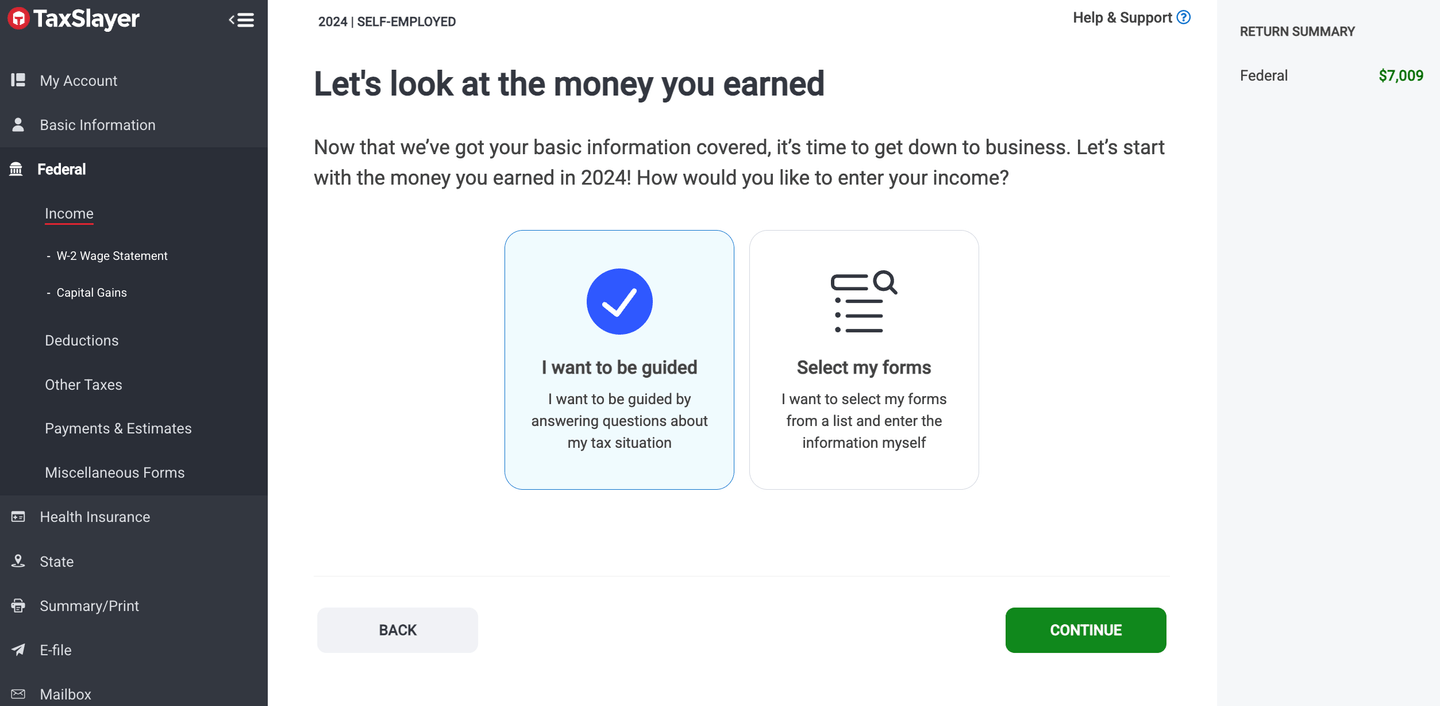Click the State map pin icon
The height and width of the screenshot is (706, 1440).
pos(18,561)
